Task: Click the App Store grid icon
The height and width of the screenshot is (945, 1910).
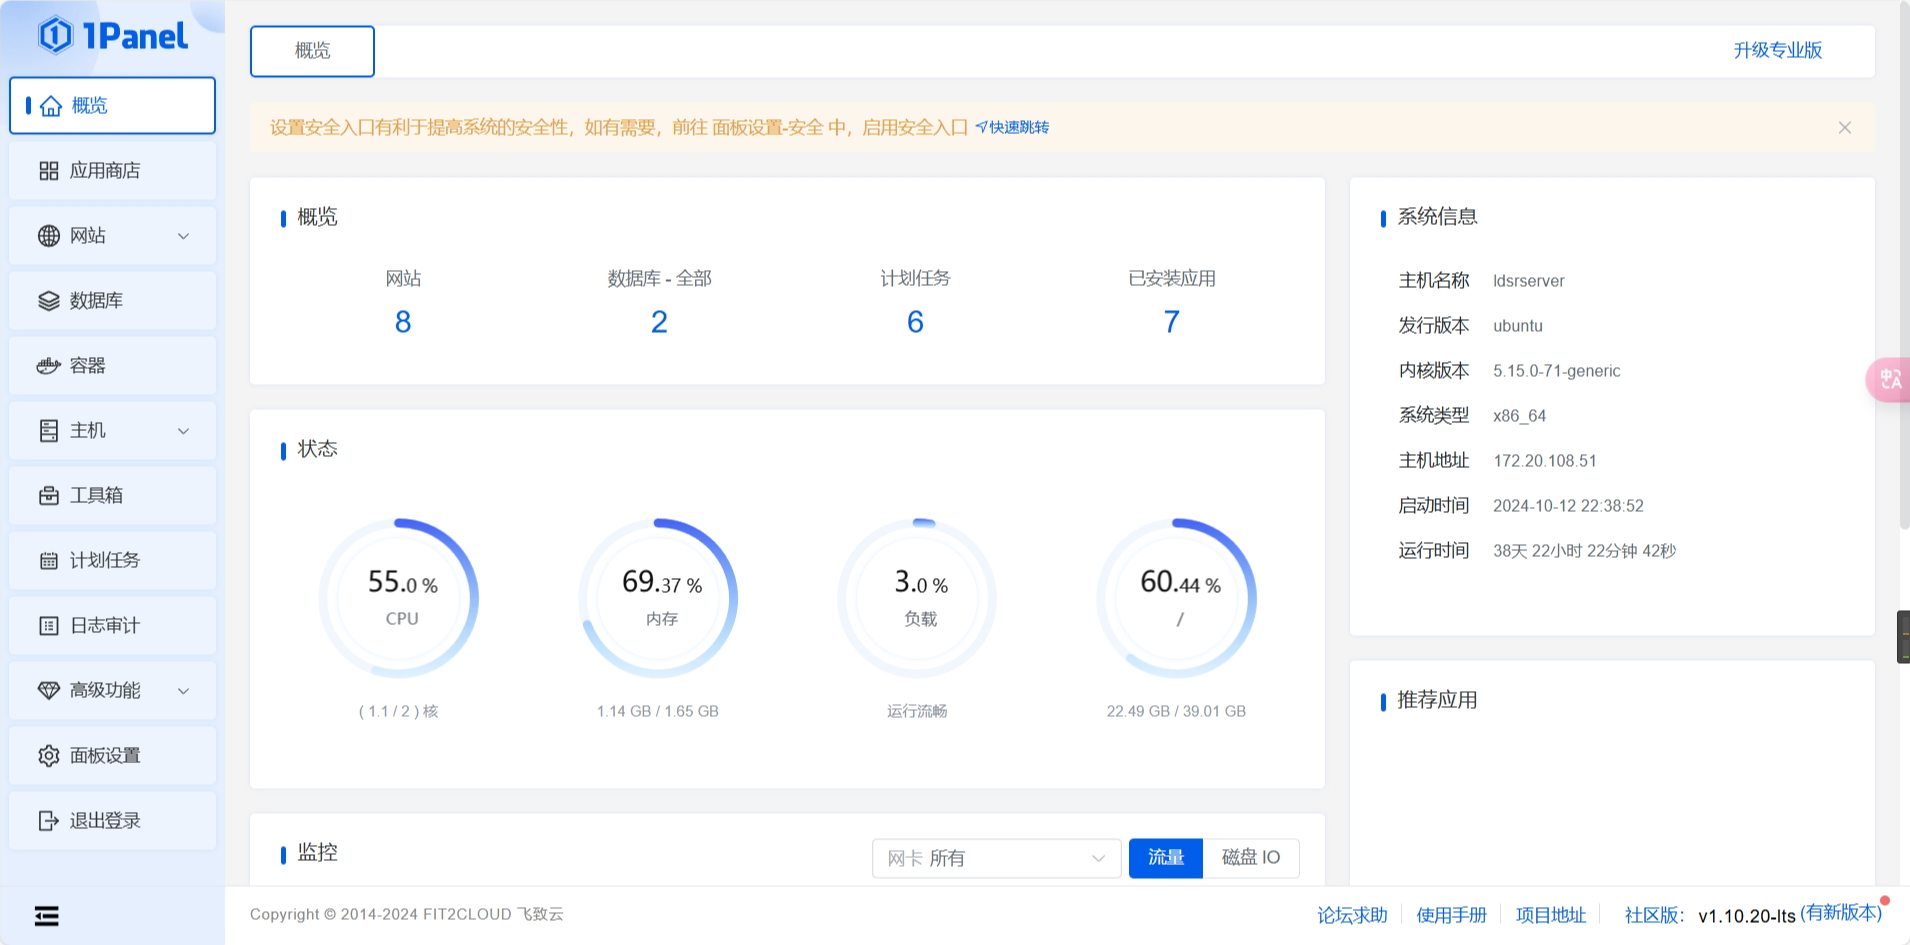Action: [x=48, y=171]
